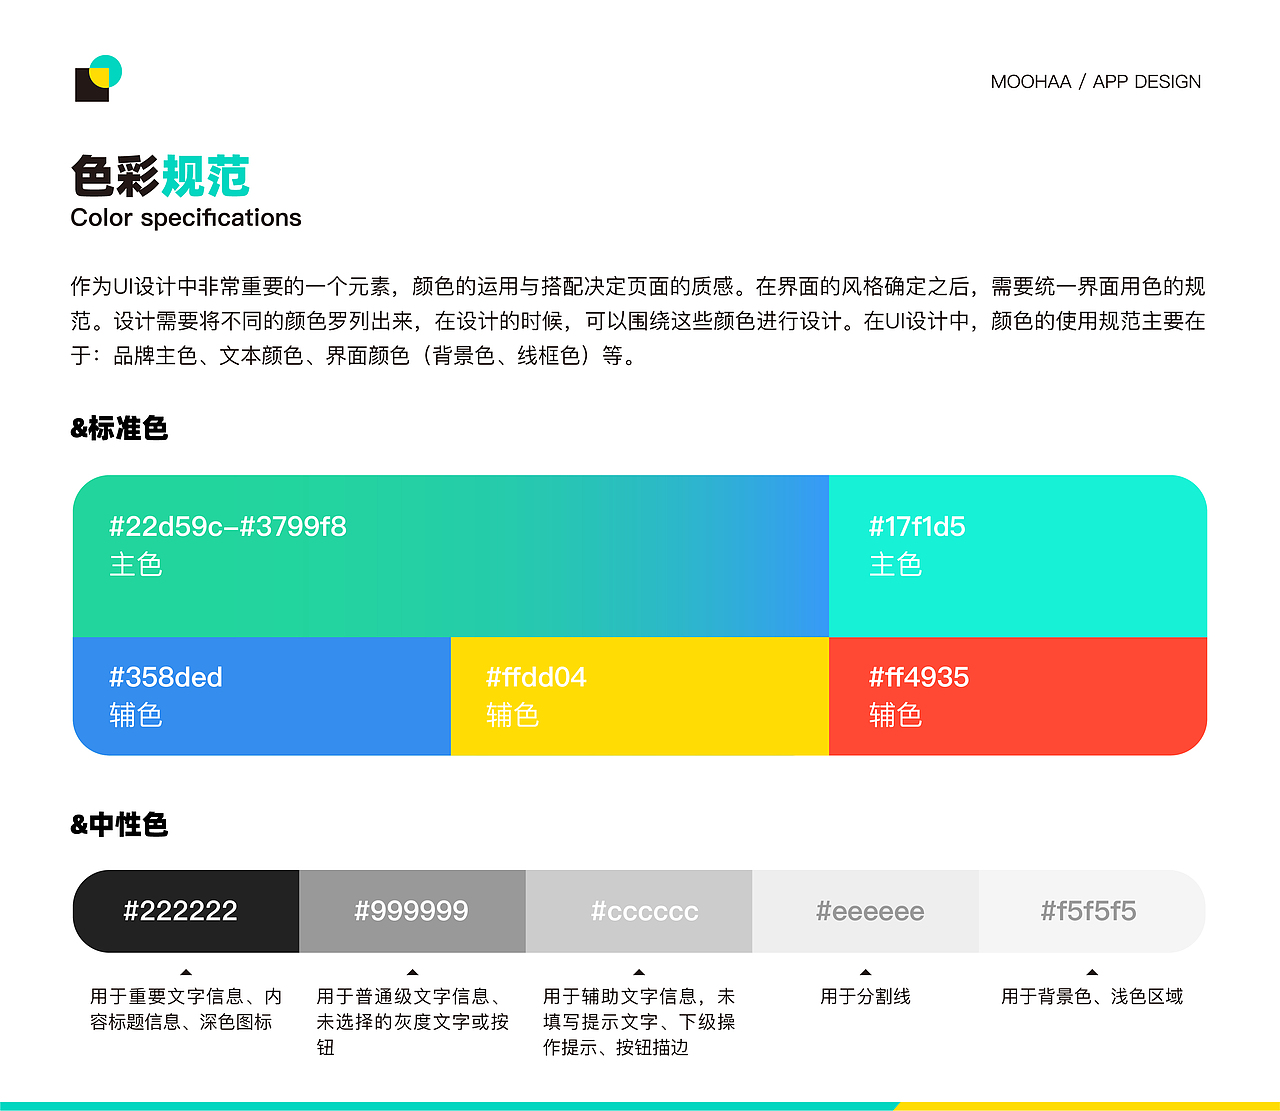
Task: Click the 主色 label under #22d59c-#3799f8
Action: [x=135, y=565]
